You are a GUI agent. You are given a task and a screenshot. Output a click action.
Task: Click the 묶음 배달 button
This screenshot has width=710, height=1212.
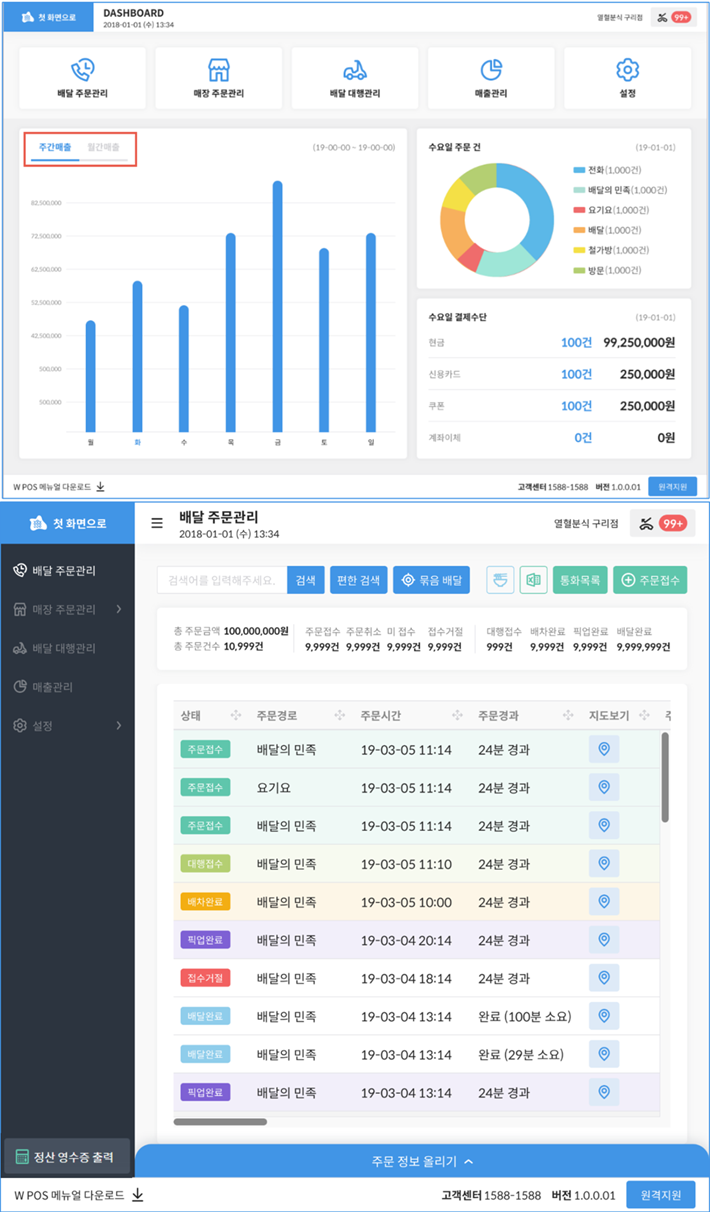pos(431,580)
